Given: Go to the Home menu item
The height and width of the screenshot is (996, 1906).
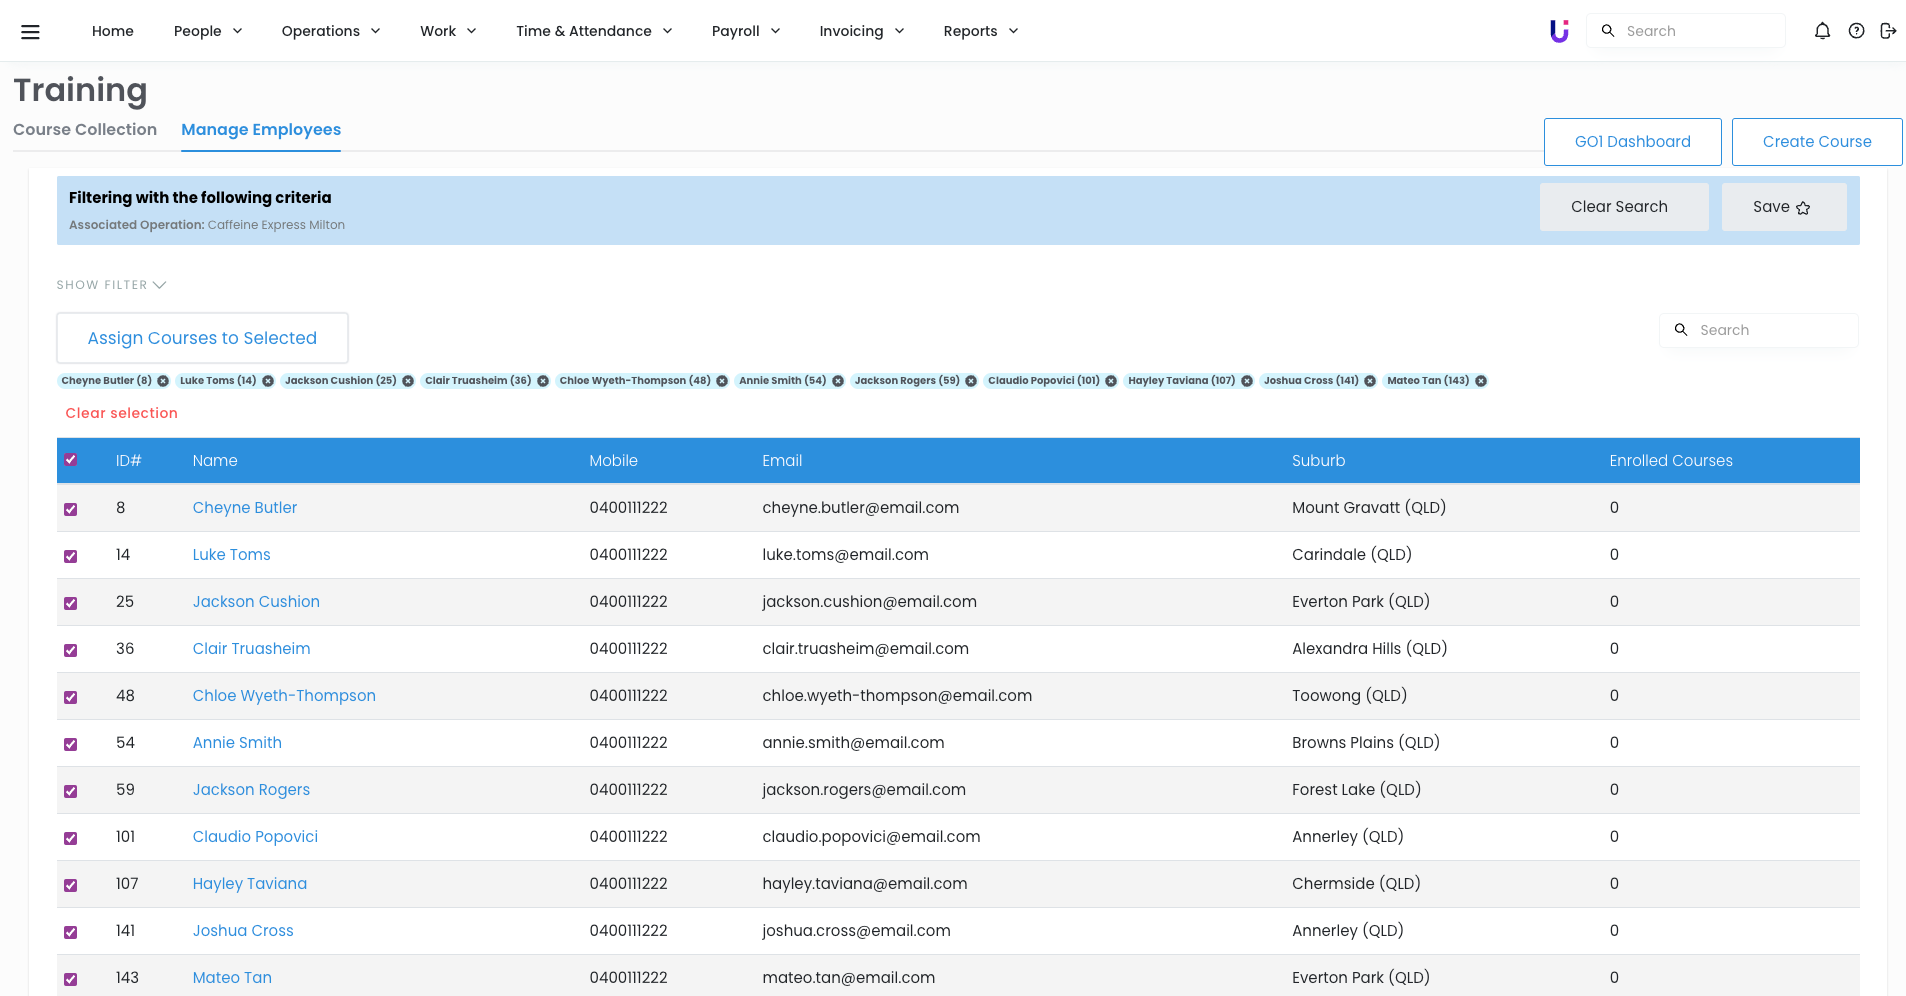Looking at the screenshot, I should click(x=113, y=31).
